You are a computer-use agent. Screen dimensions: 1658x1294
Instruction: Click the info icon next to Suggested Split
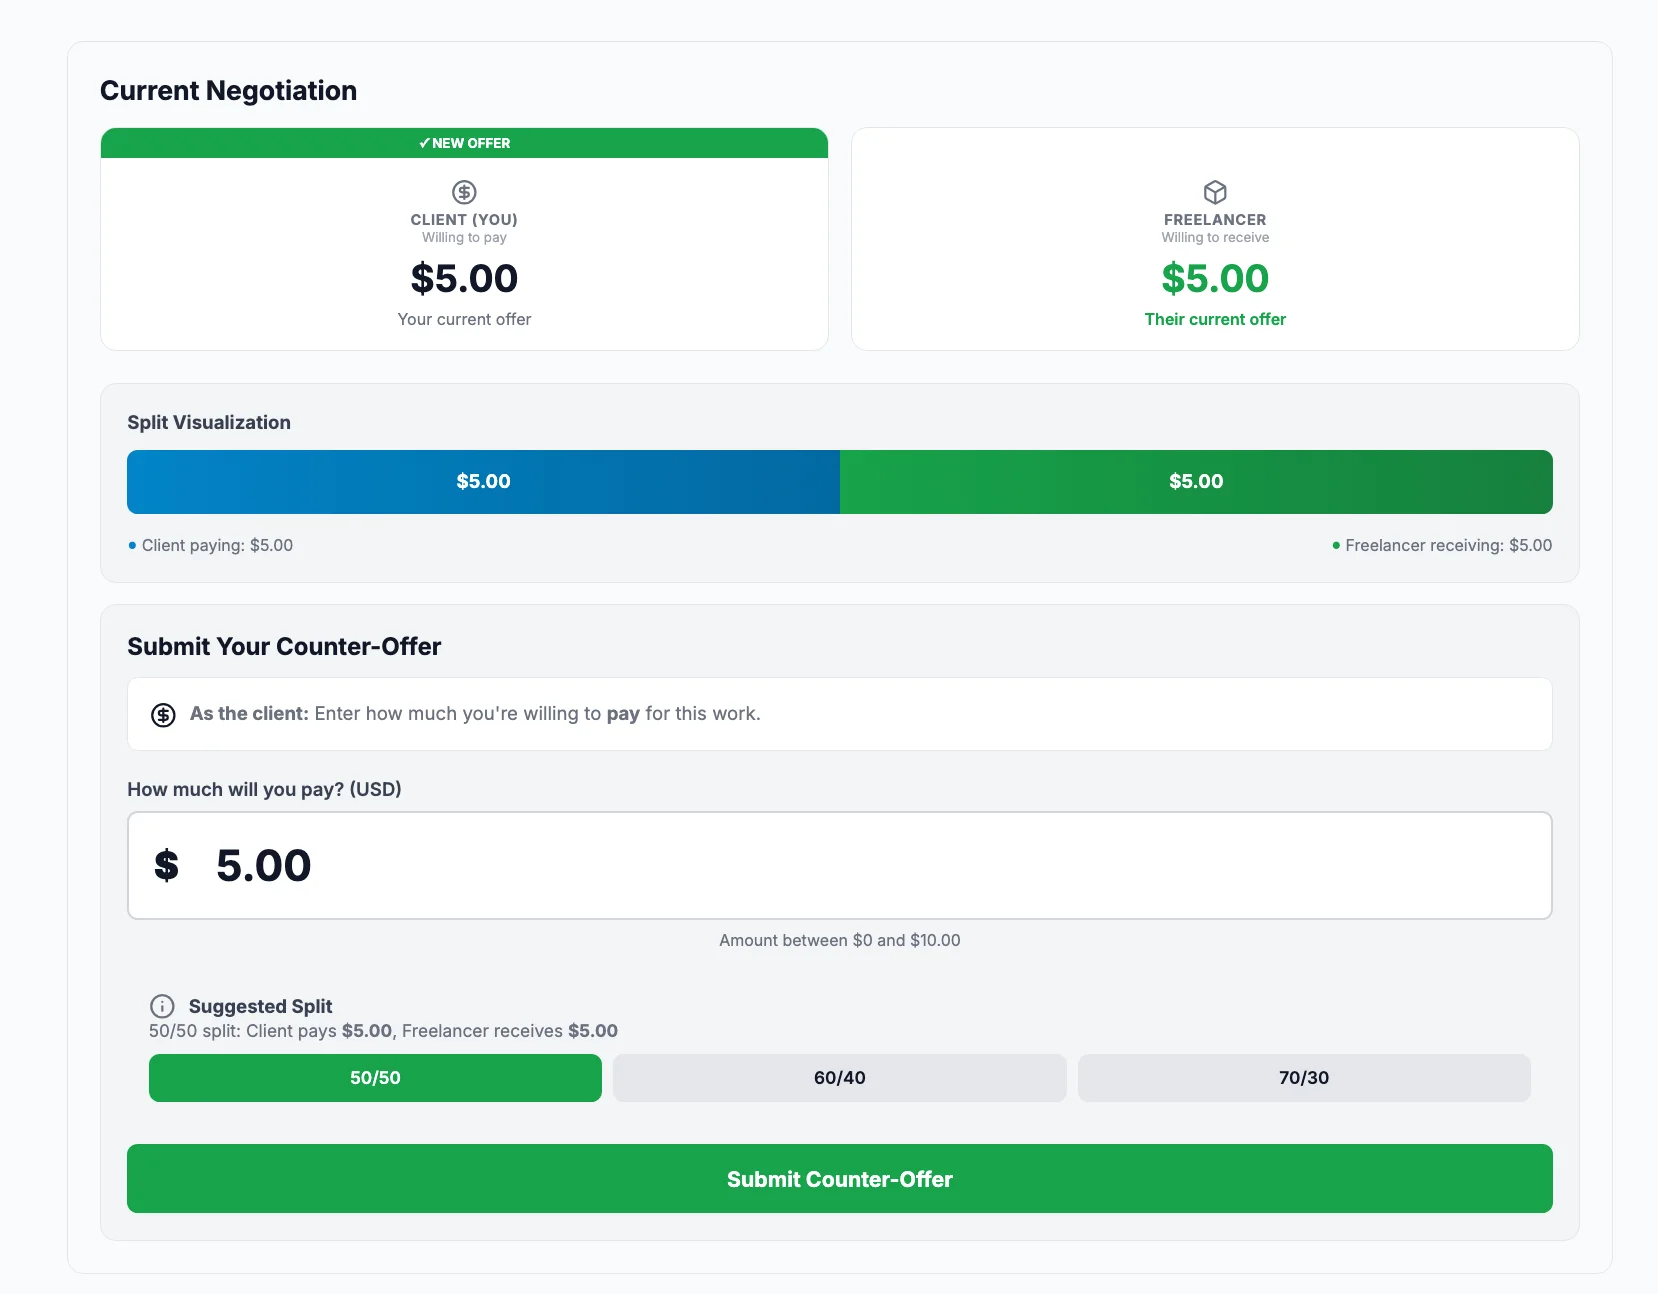[x=162, y=1006]
